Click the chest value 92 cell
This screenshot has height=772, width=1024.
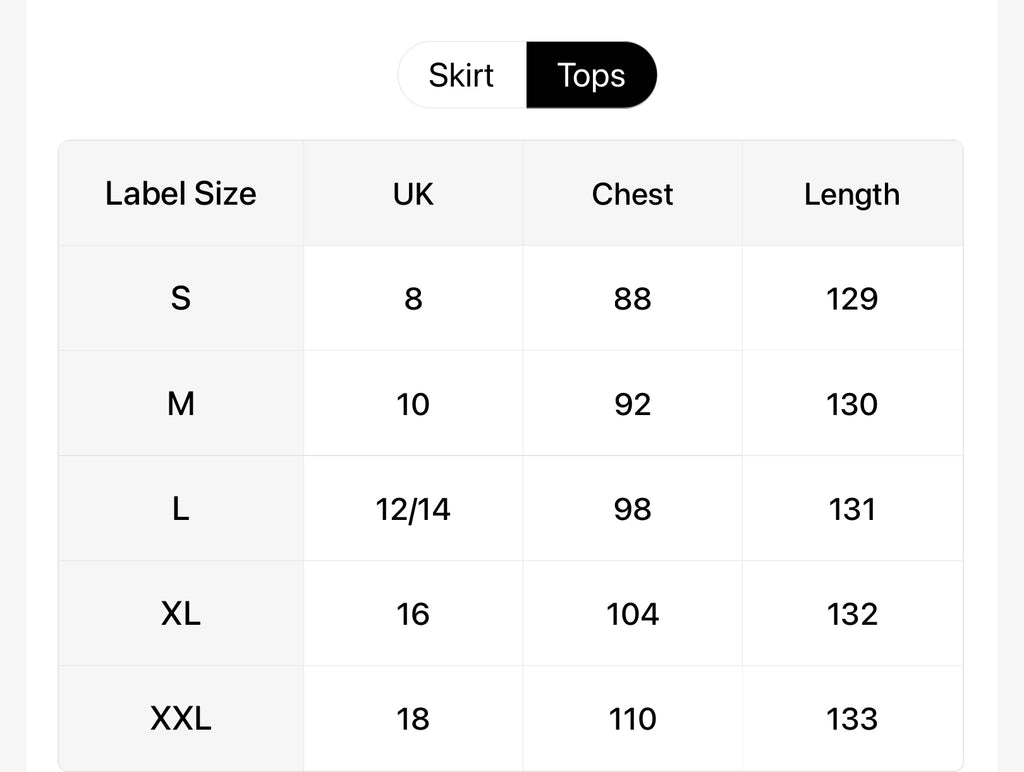pos(633,404)
